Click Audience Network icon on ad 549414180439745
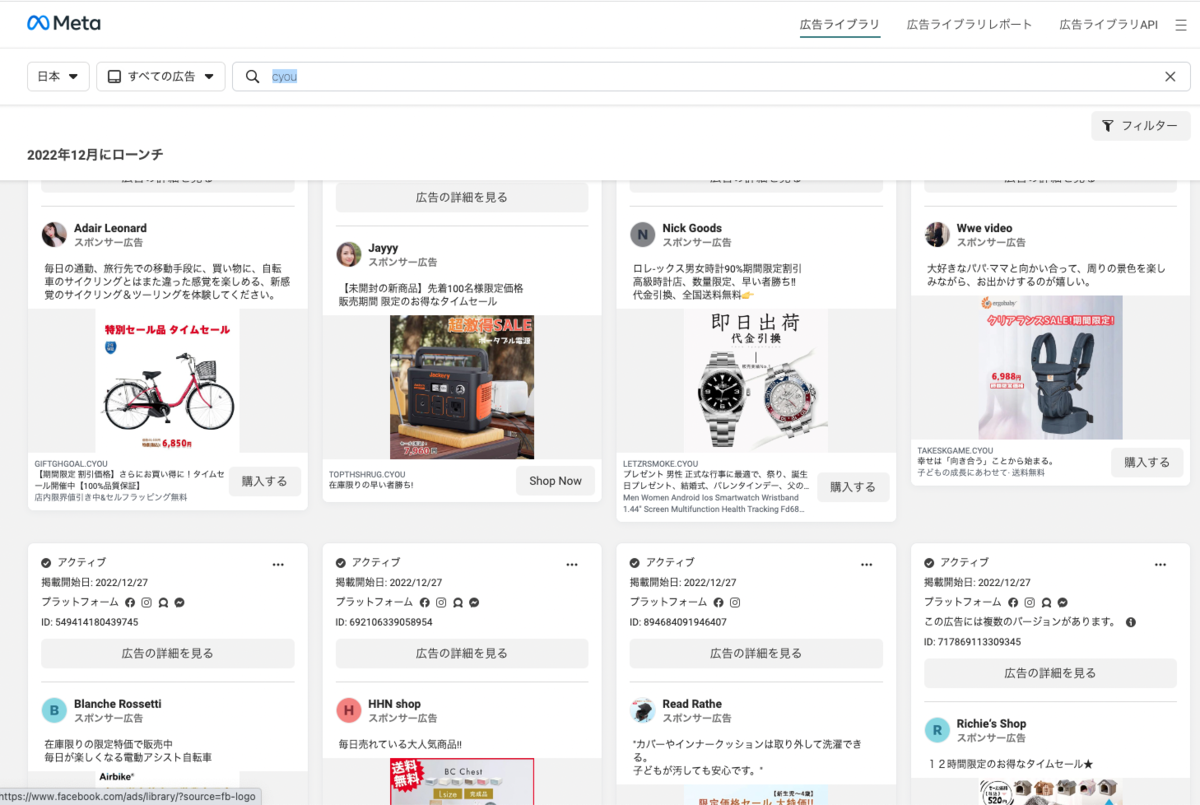The width and height of the screenshot is (1200, 805). click(162, 603)
